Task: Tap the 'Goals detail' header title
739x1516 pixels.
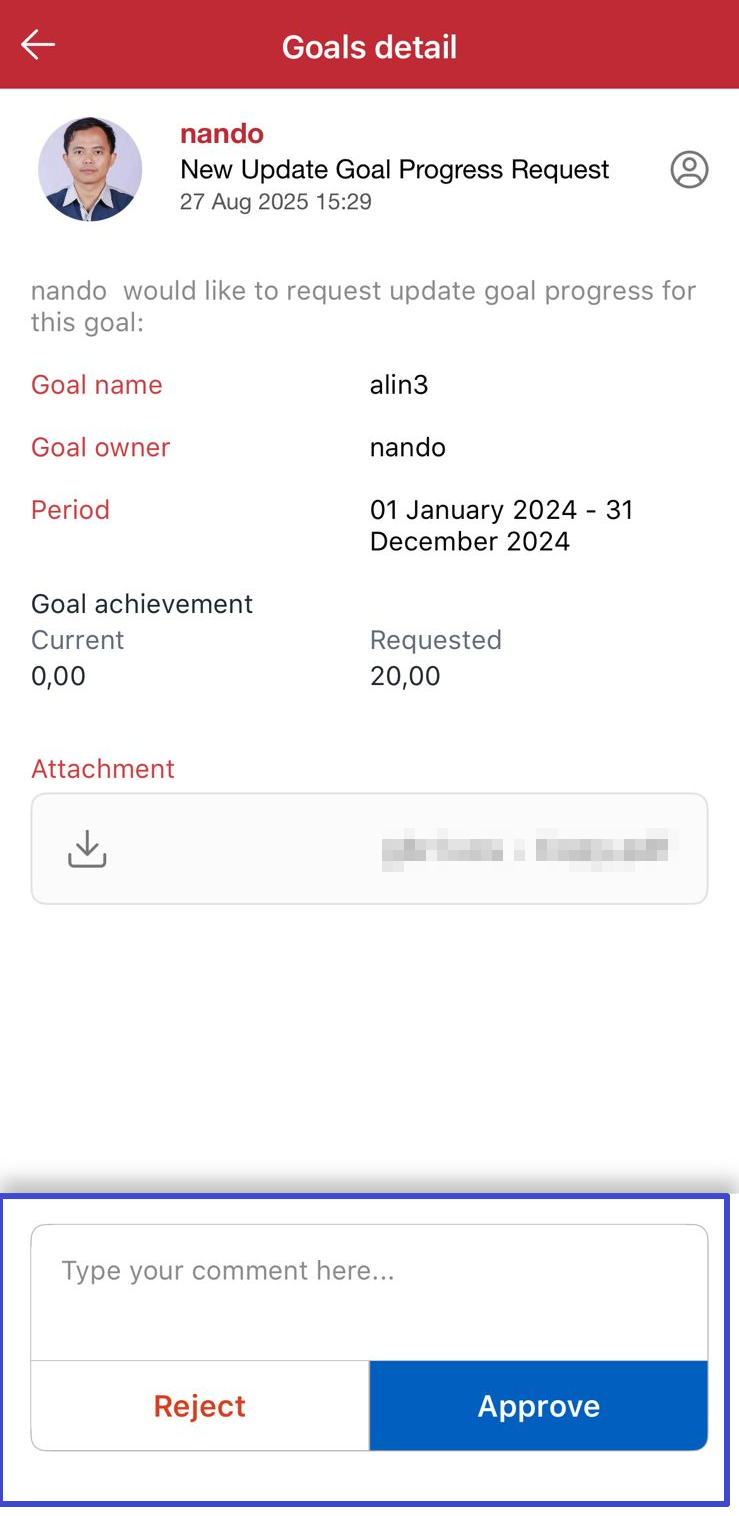Action: 369,47
